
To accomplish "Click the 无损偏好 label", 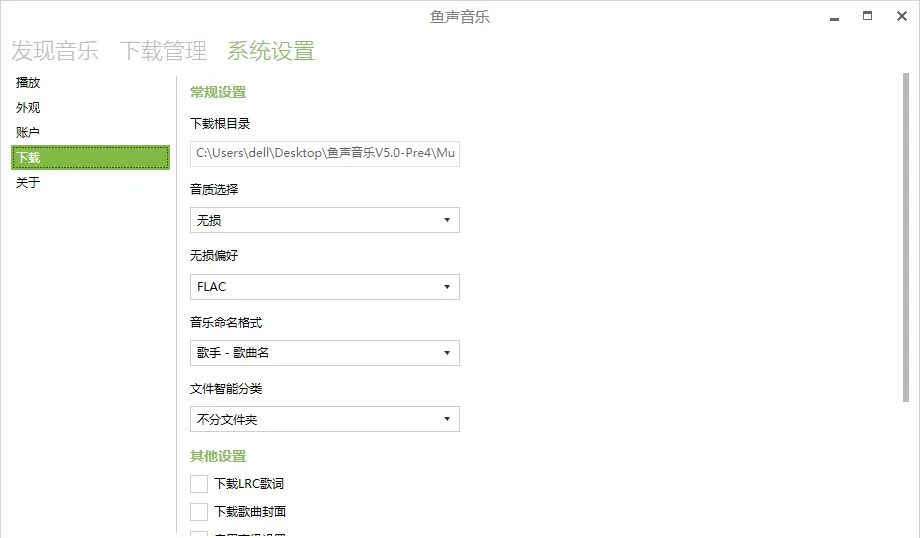I will click(x=214, y=256).
